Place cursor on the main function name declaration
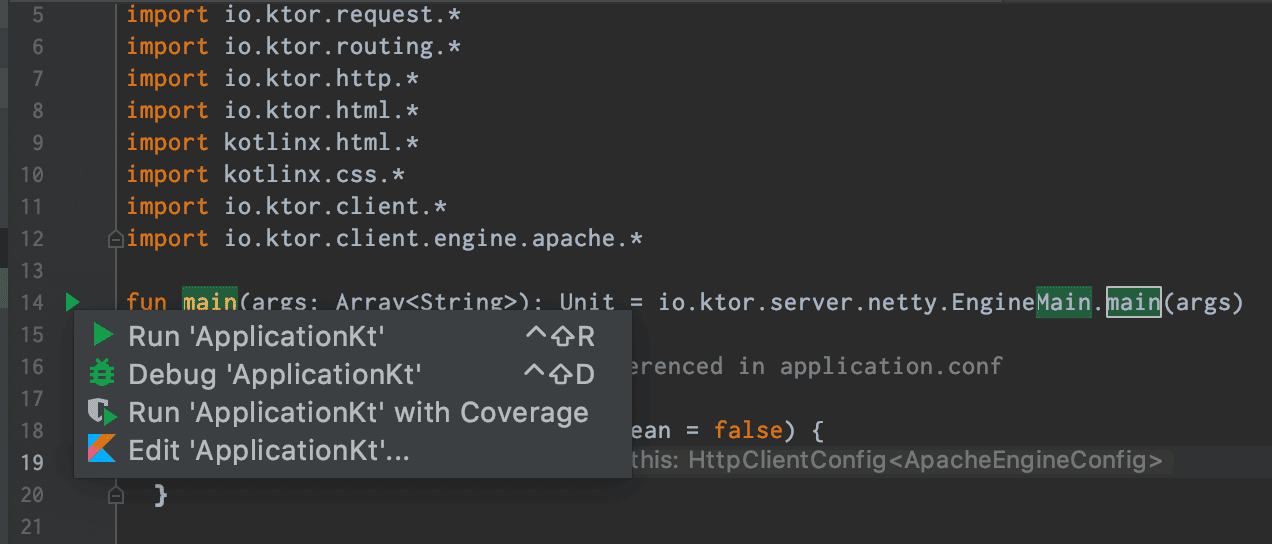 click(209, 302)
